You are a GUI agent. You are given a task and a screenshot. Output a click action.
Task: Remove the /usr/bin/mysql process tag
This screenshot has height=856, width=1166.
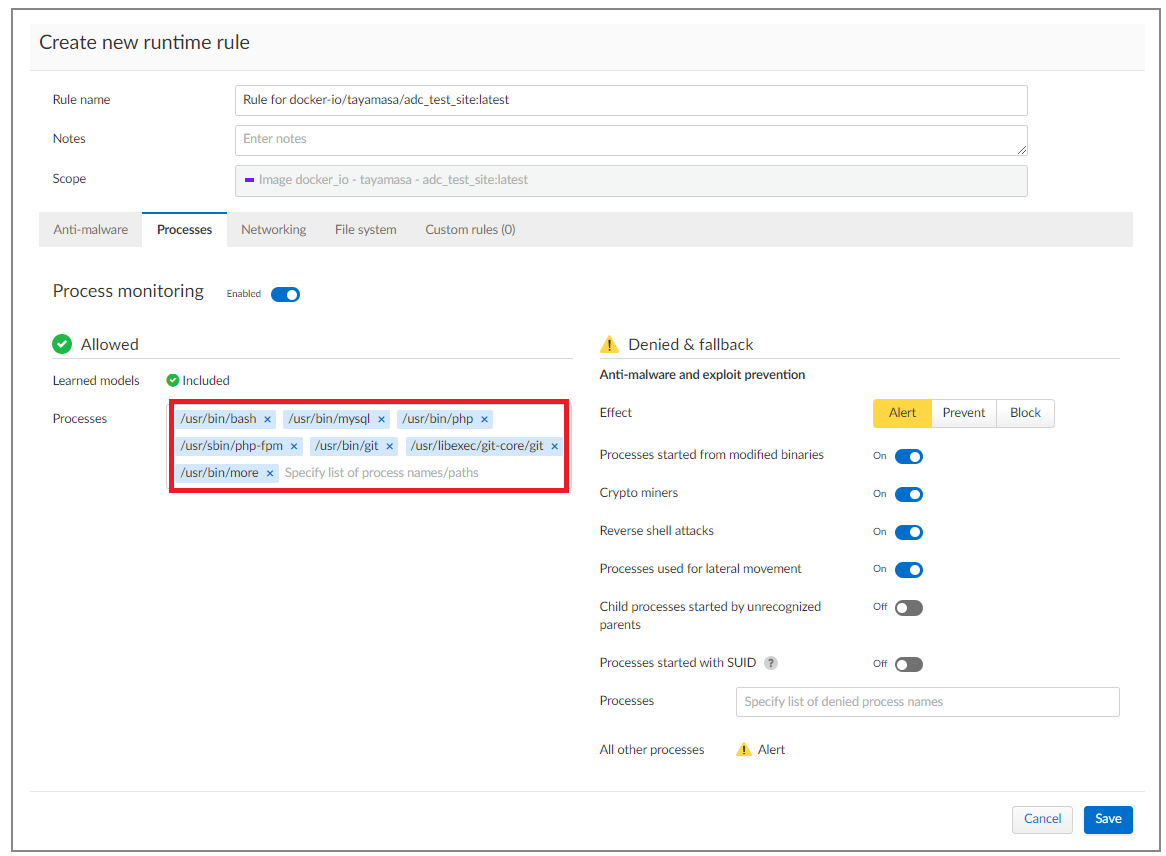tap(381, 420)
